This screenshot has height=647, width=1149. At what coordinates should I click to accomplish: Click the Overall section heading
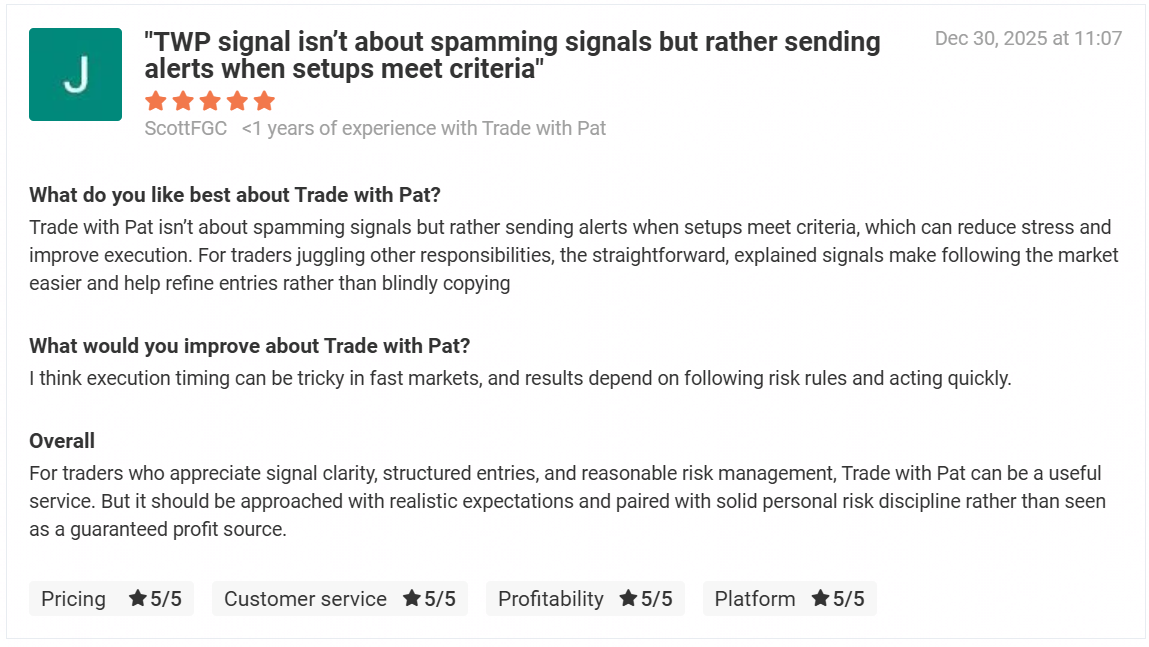pyautogui.click(x=62, y=441)
